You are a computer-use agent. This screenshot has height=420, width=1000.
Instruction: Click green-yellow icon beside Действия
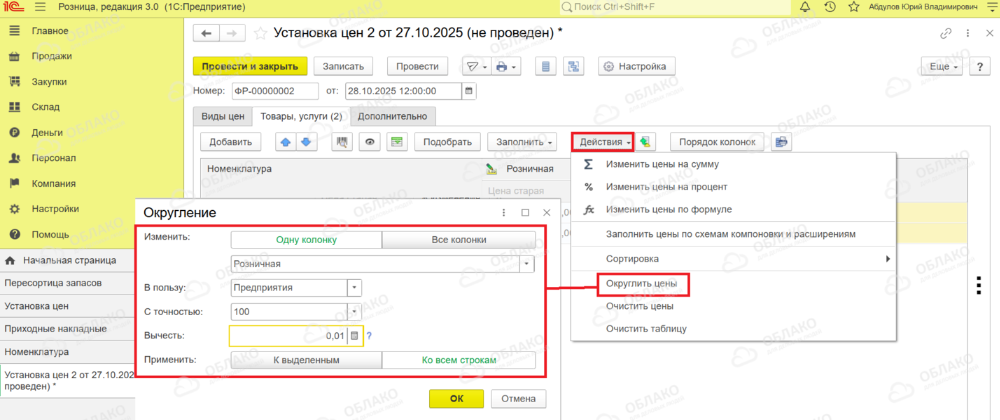pyautogui.click(x=646, y=142)
